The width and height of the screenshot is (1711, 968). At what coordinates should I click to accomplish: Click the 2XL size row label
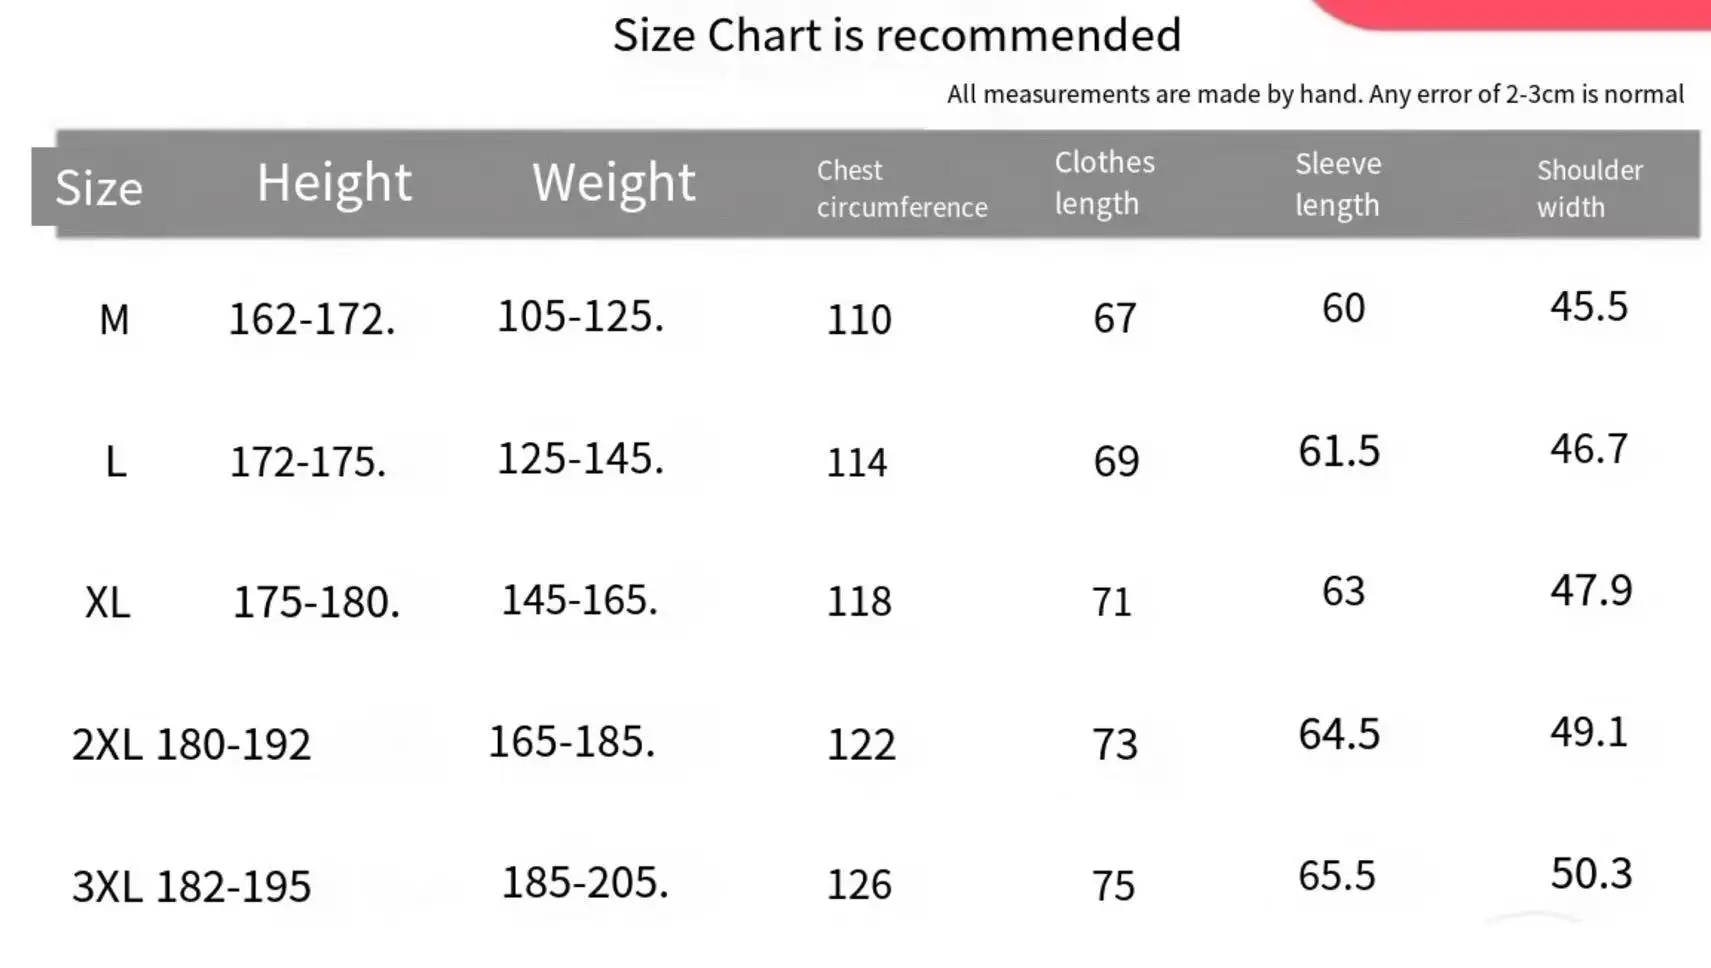click(107, 745)
